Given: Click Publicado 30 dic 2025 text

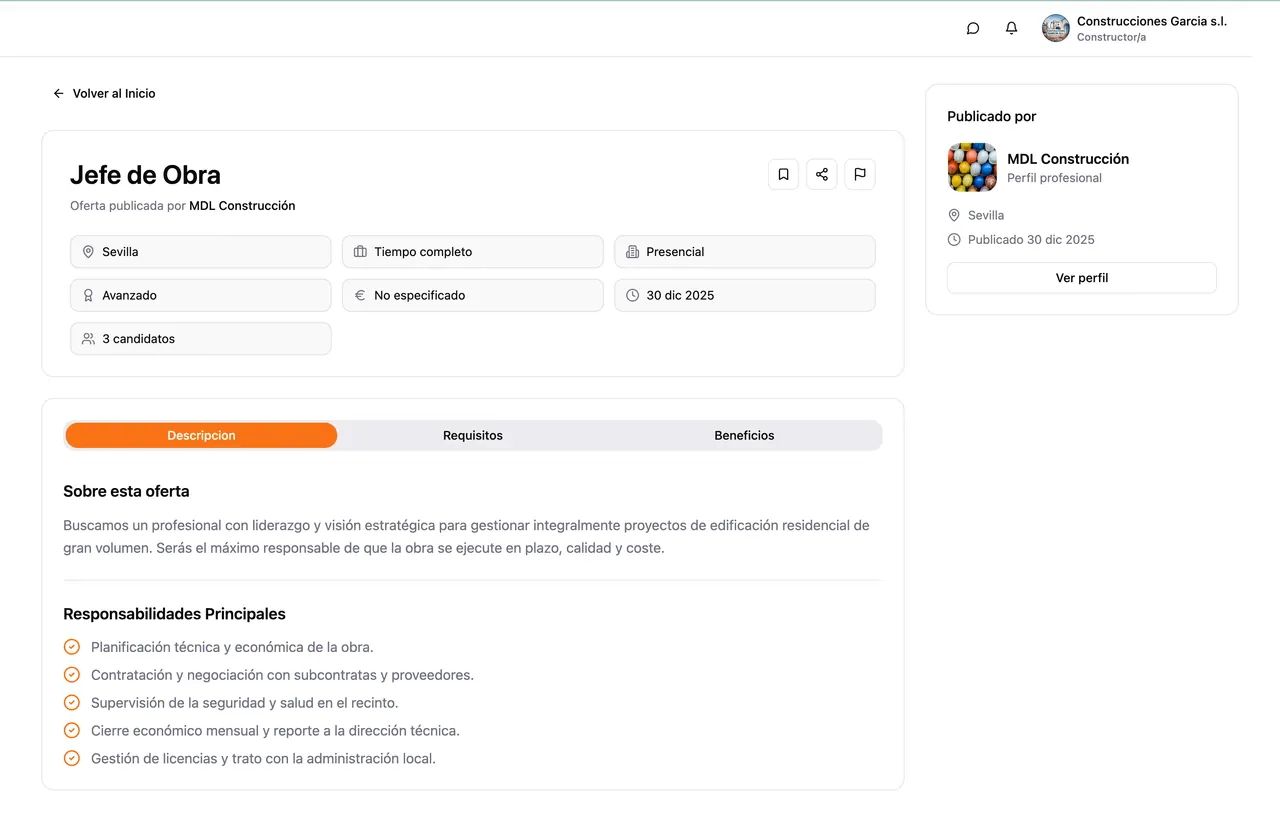Looking at the screenshot, I should coord(1031,240).
